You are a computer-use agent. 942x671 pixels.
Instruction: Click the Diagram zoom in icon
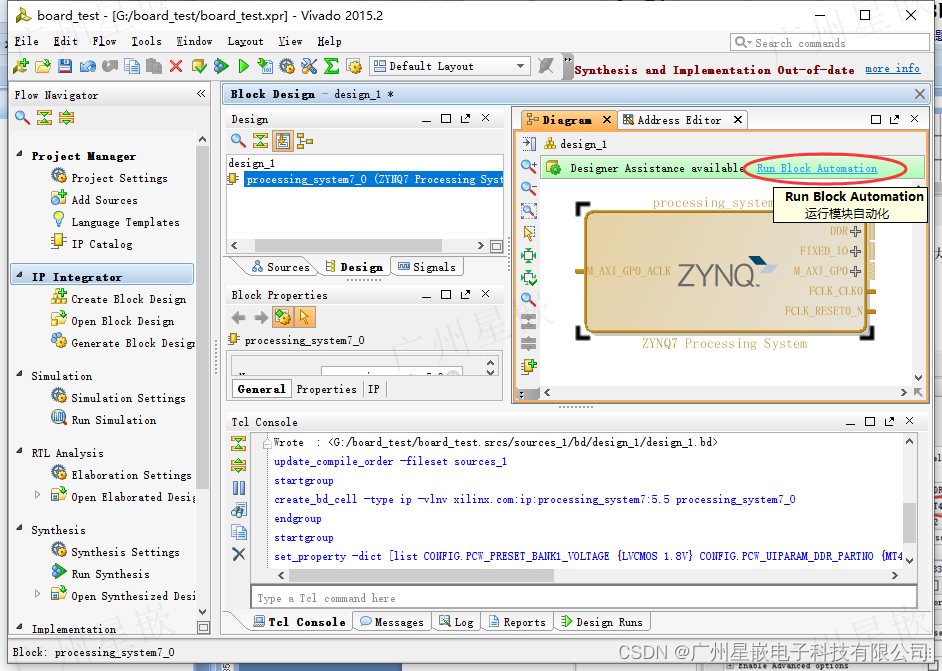pyautogui.click(x=529, y=166)
